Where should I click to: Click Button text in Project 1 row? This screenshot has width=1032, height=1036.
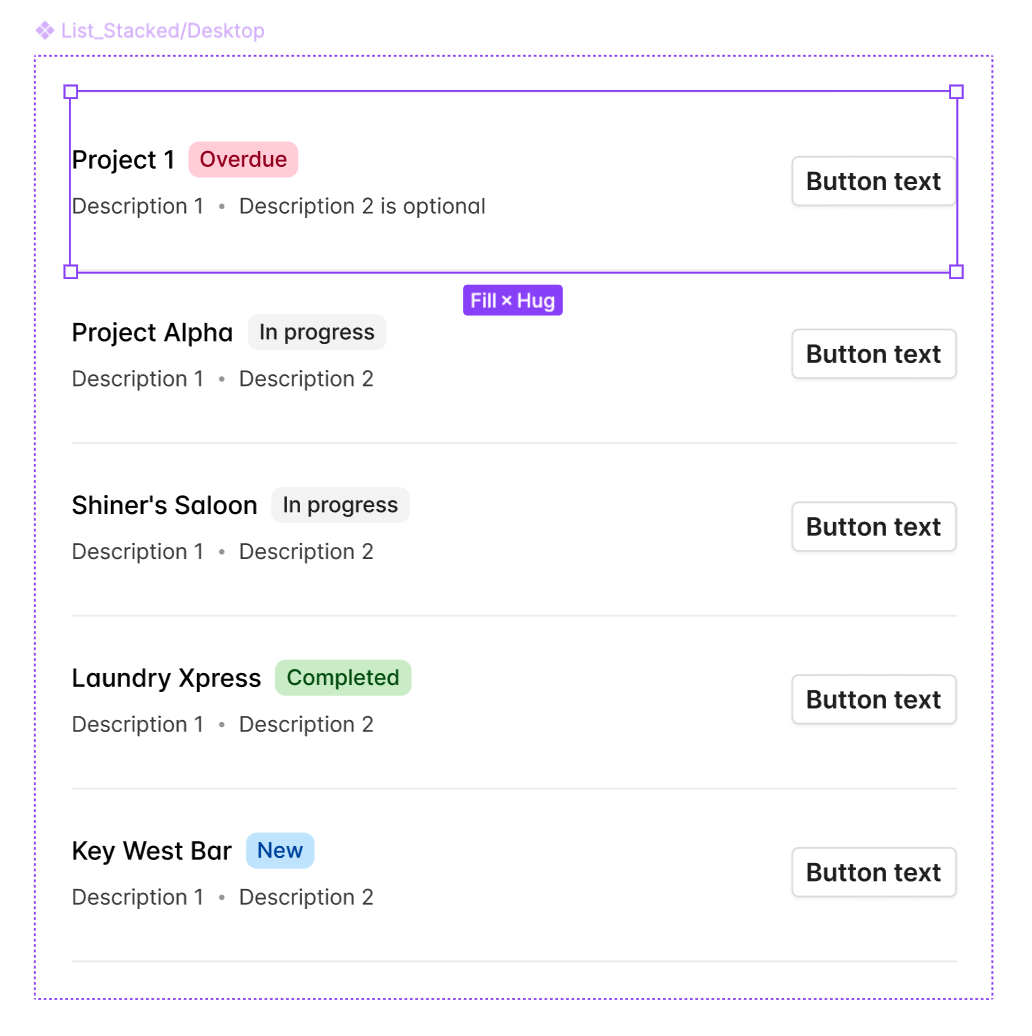[x=873, y=181]
